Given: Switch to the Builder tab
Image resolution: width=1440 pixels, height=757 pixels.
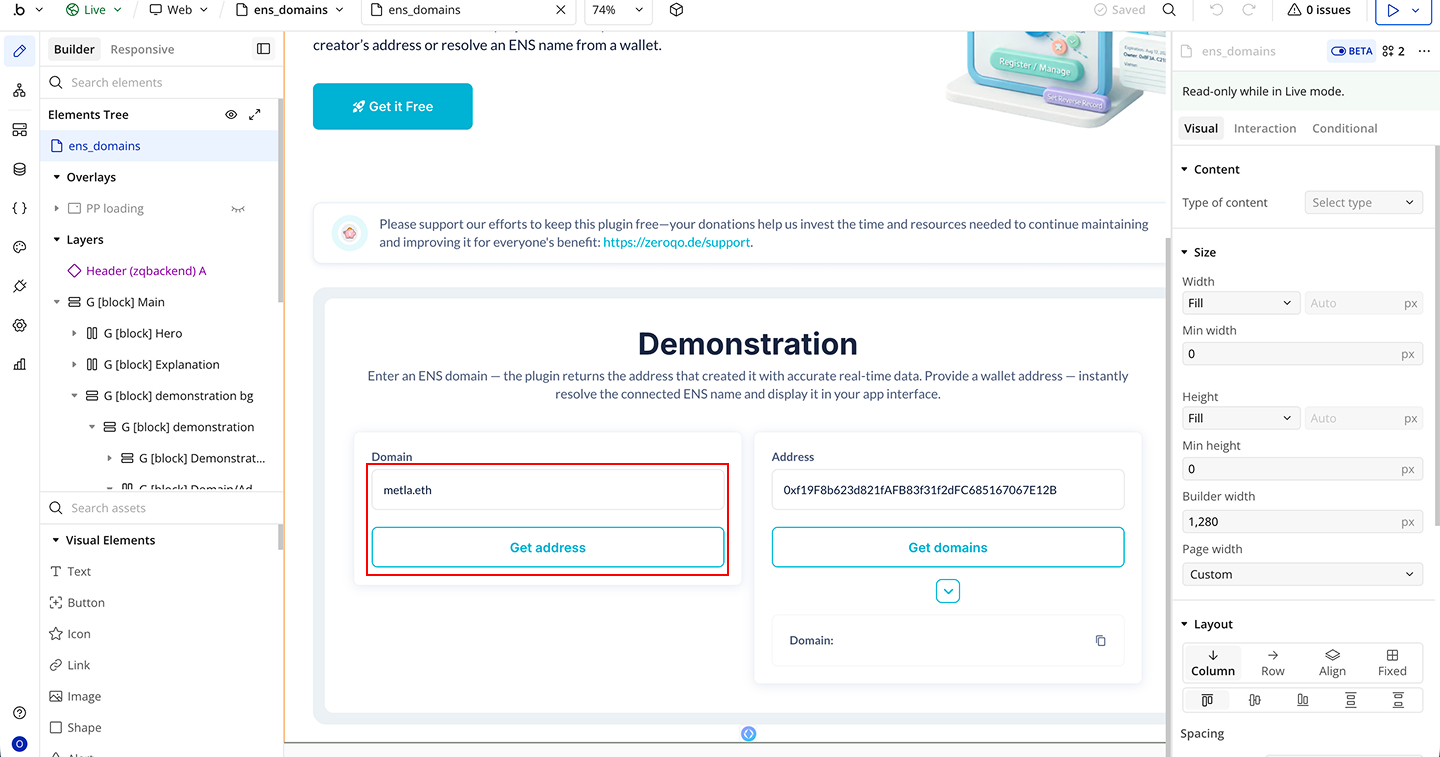Looking at the screenshot, I should click(75, 49).
